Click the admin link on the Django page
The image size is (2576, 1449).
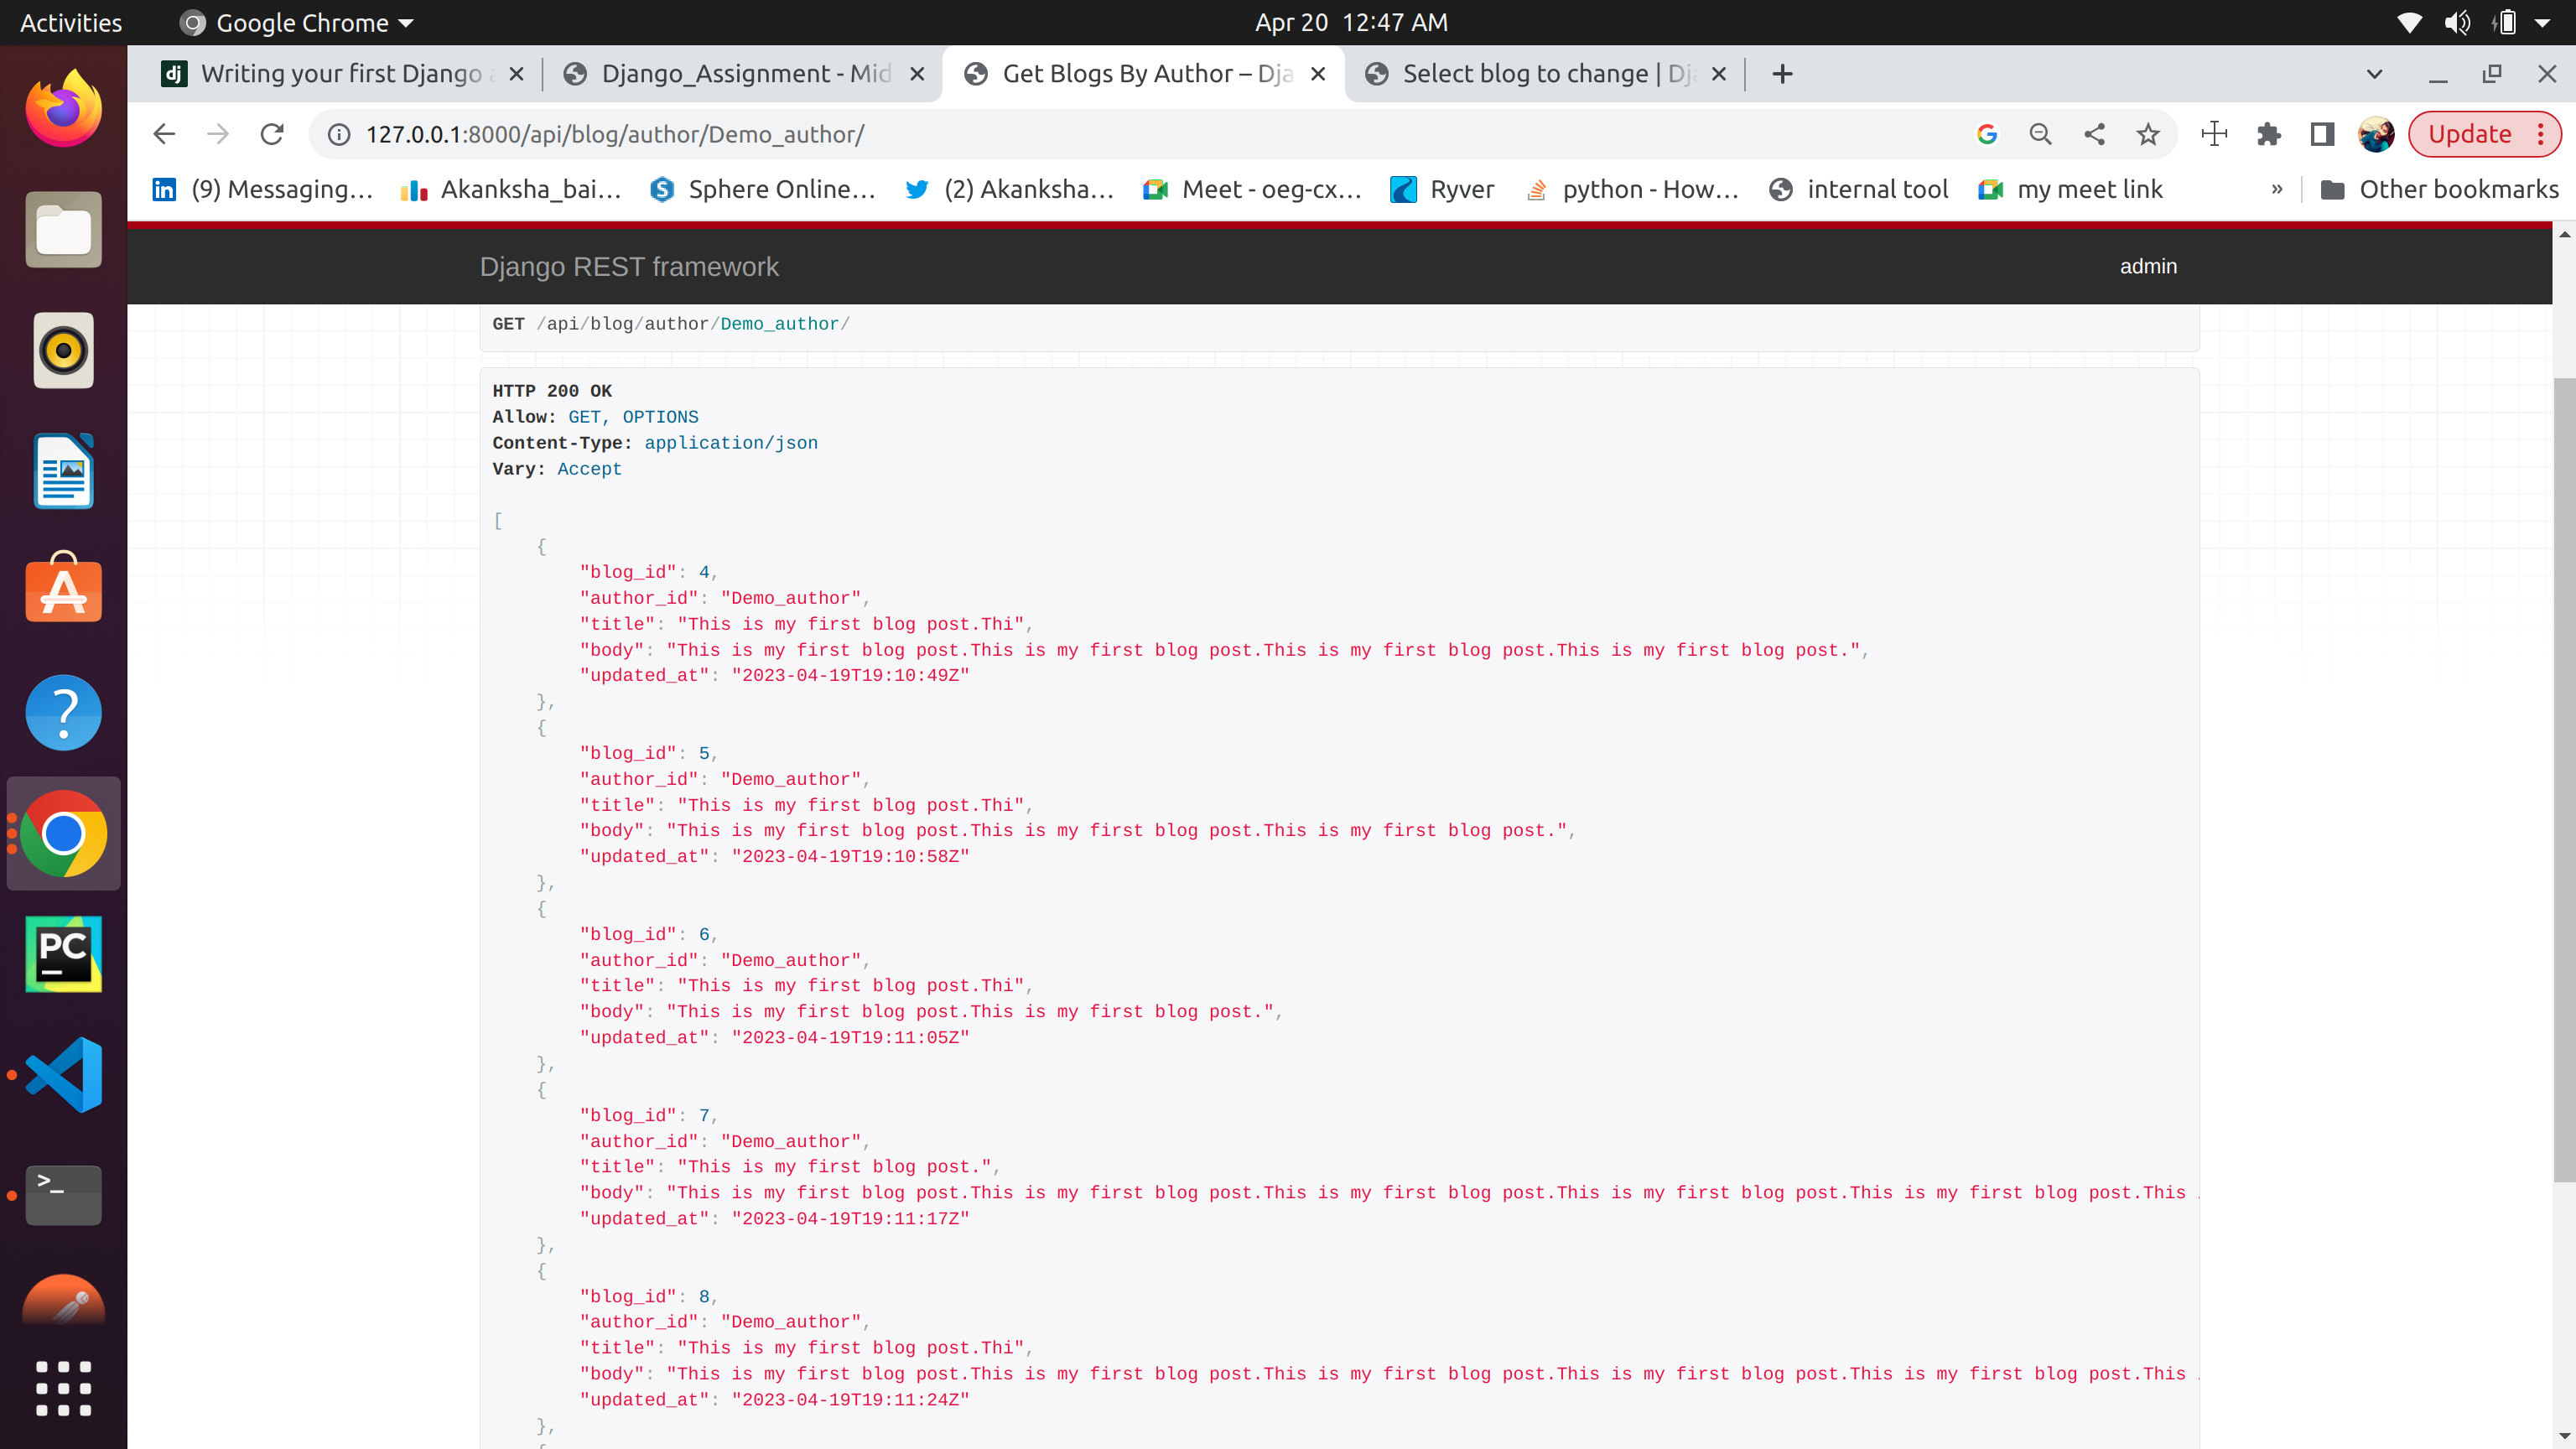pyautogui.click(x=2150, y=266)
